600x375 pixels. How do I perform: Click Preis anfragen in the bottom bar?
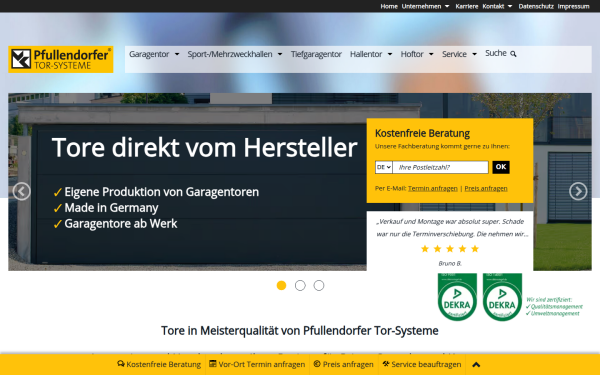click(343, 364)
